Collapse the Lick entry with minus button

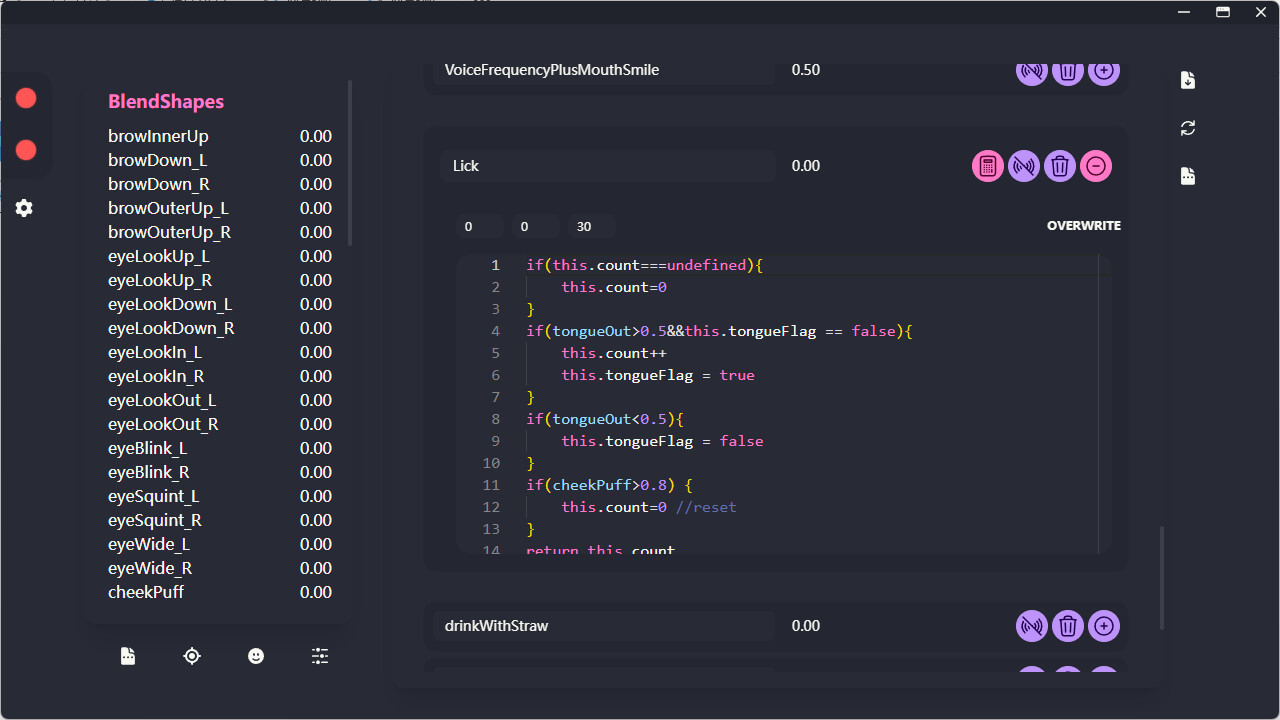tap(1096, 166)
